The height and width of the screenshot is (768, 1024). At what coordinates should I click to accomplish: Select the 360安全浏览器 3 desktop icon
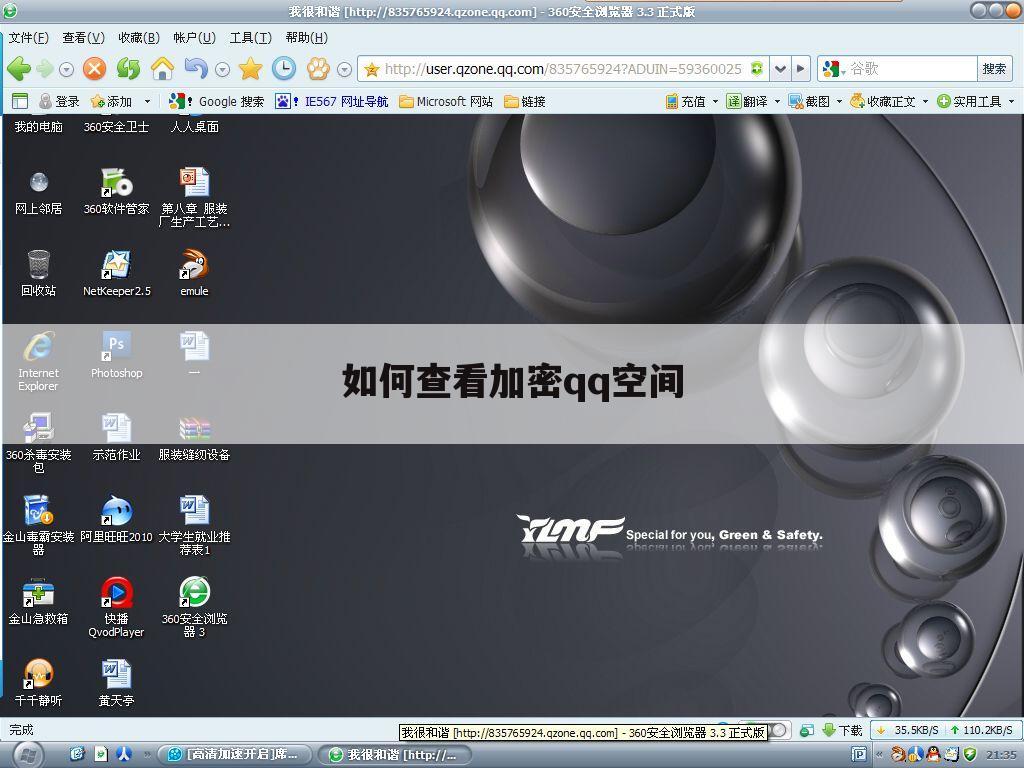(194, 607)
